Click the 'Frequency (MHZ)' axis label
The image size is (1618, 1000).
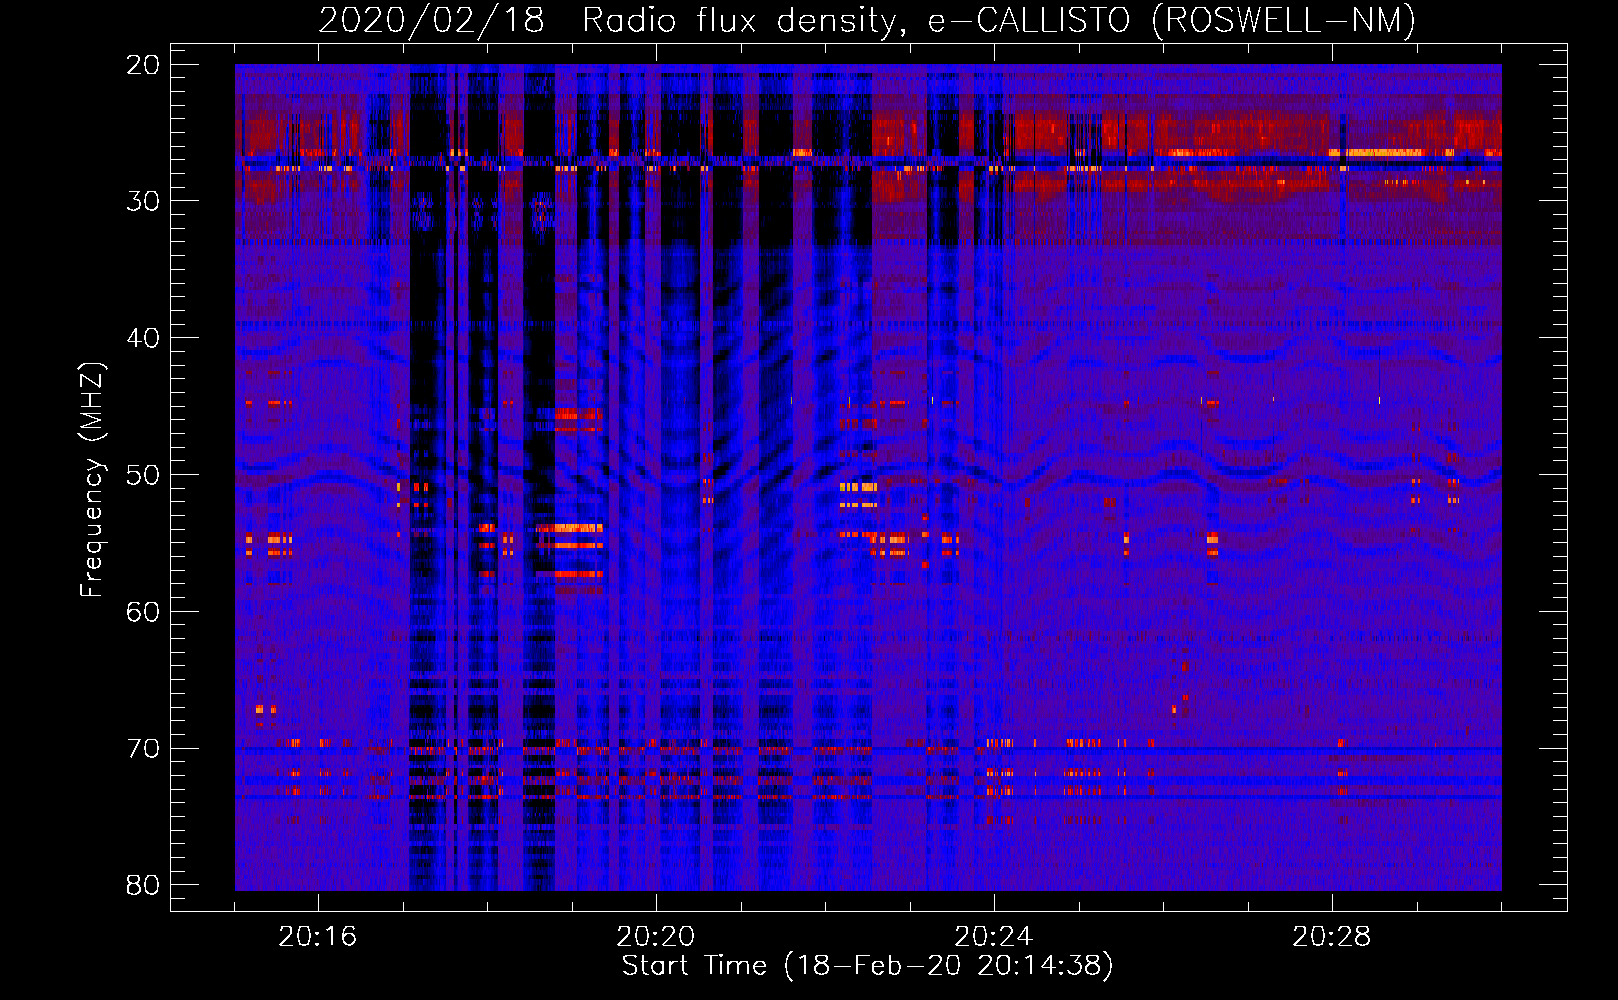(x=92, y=480)
